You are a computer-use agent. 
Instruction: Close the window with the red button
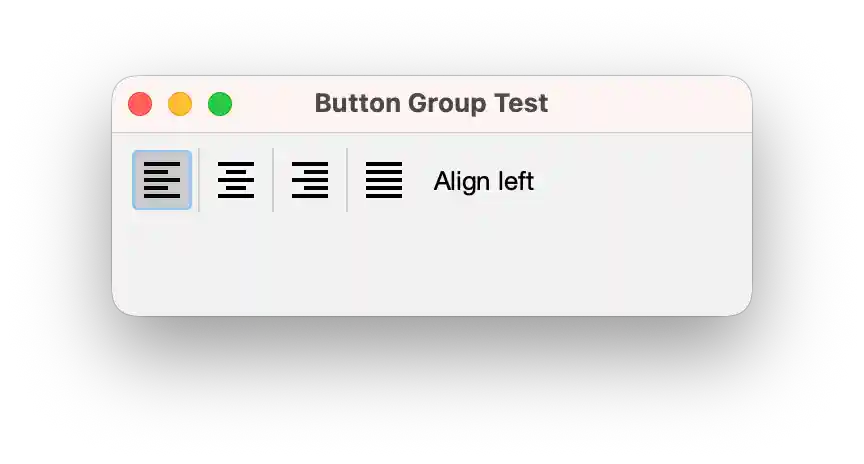140,104
